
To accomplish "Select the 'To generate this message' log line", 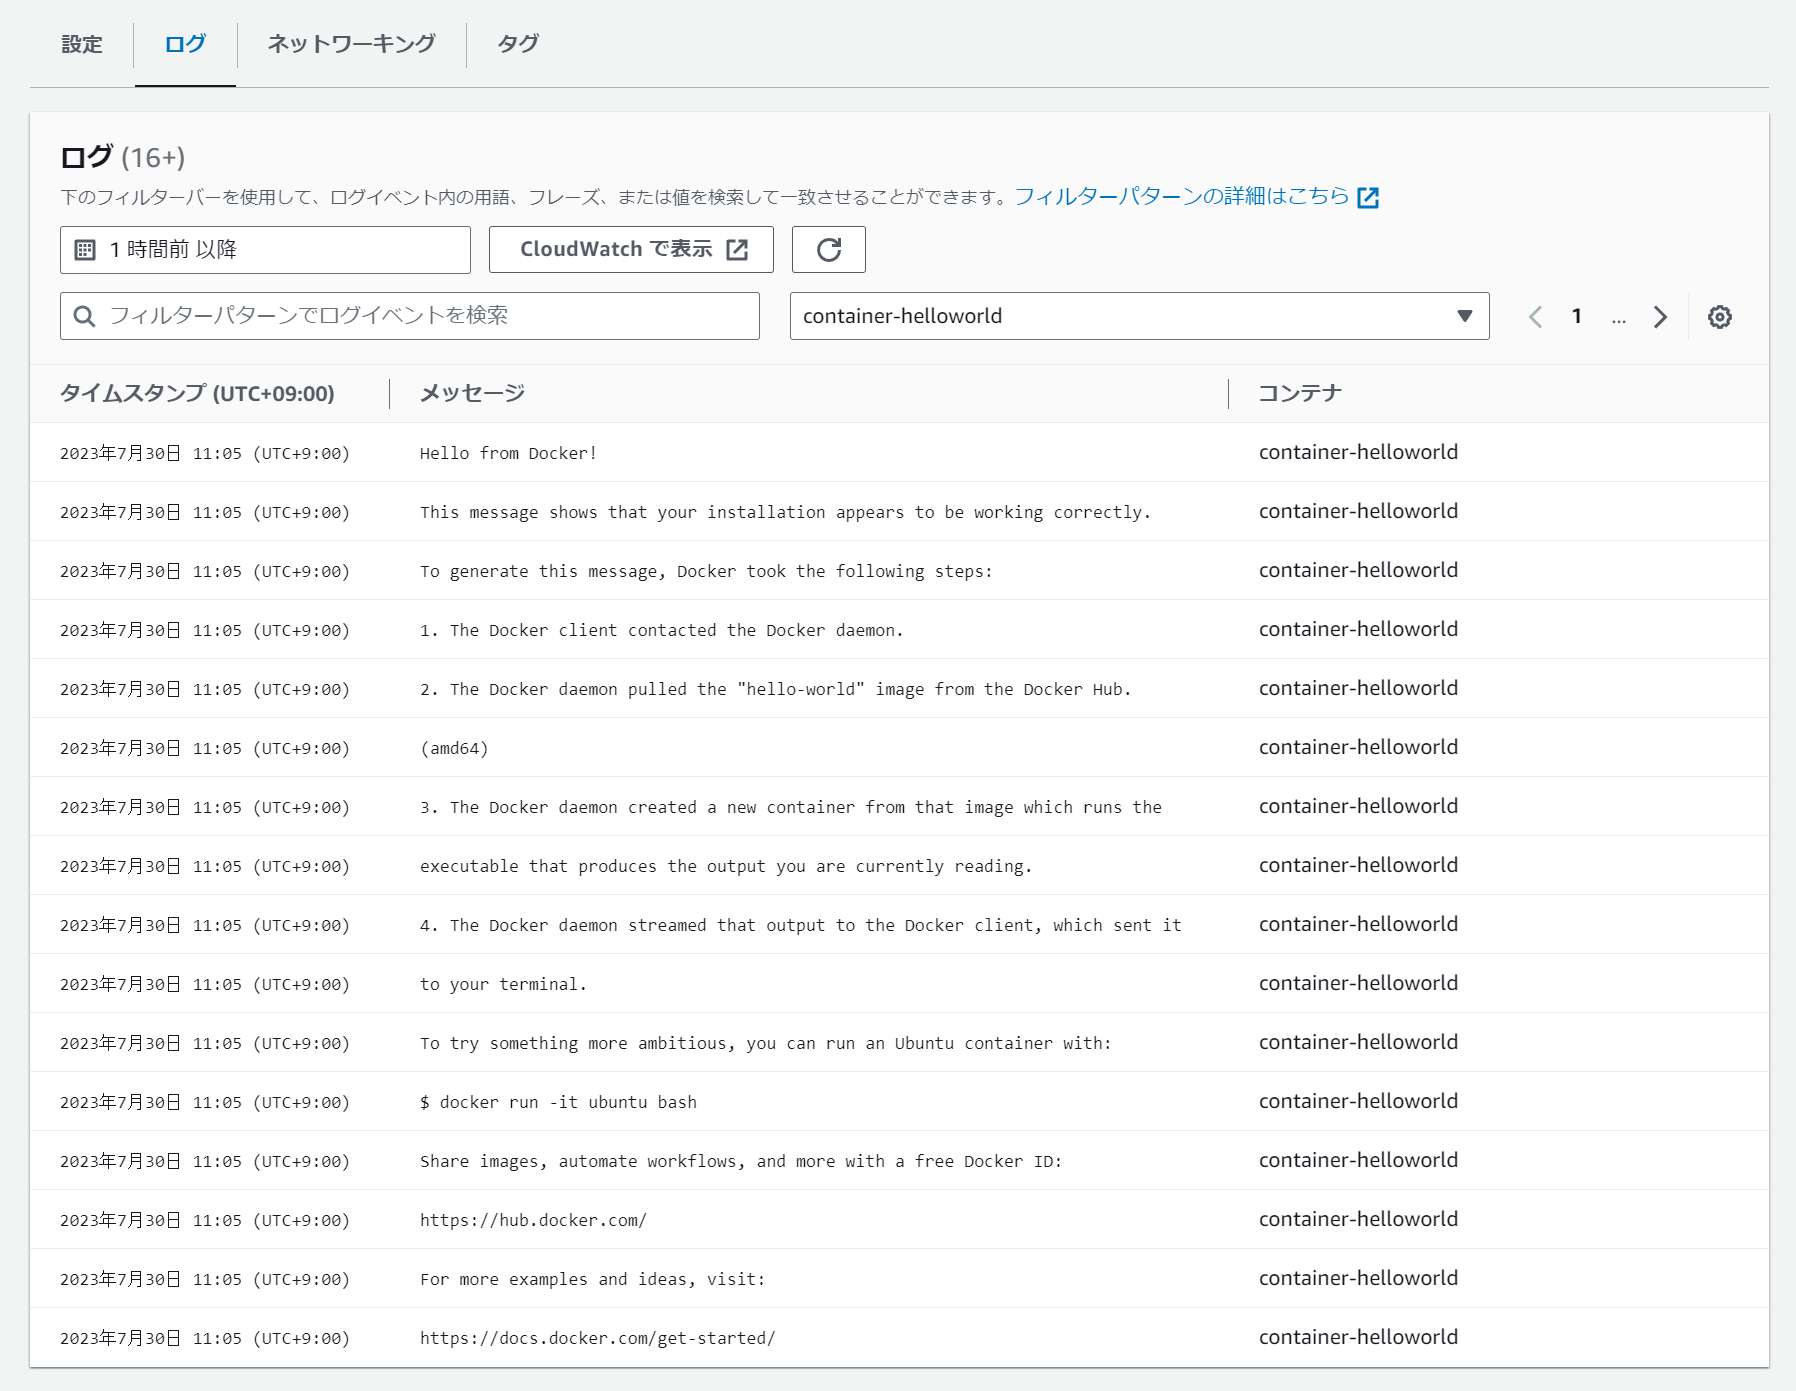I will (706, 571).
